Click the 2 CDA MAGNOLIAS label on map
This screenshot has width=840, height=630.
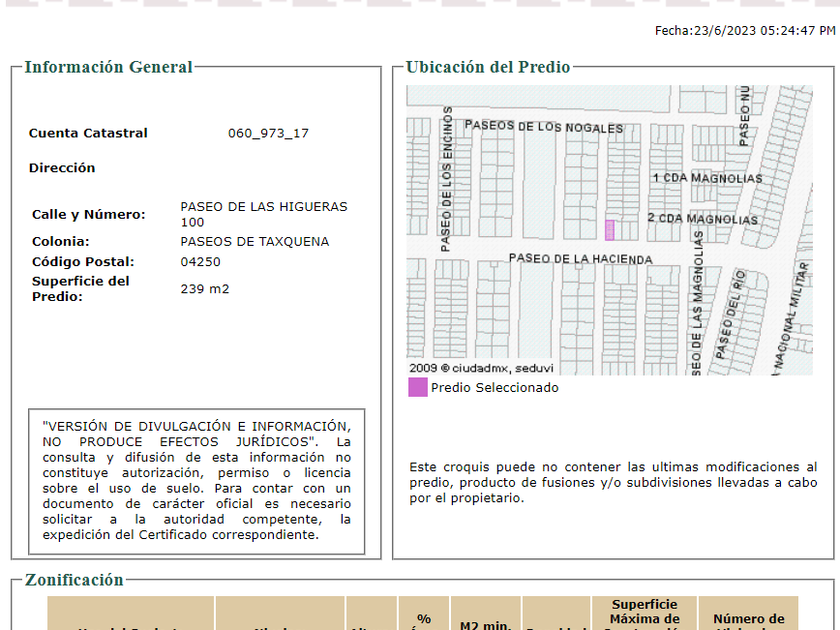tap(702, 218)
